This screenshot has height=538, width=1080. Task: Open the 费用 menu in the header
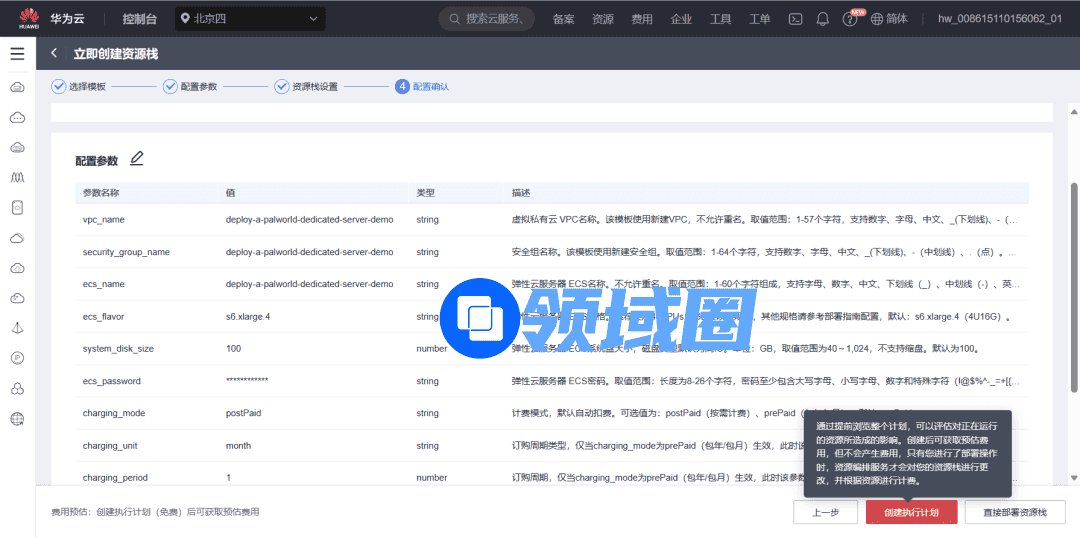point(642,19)
